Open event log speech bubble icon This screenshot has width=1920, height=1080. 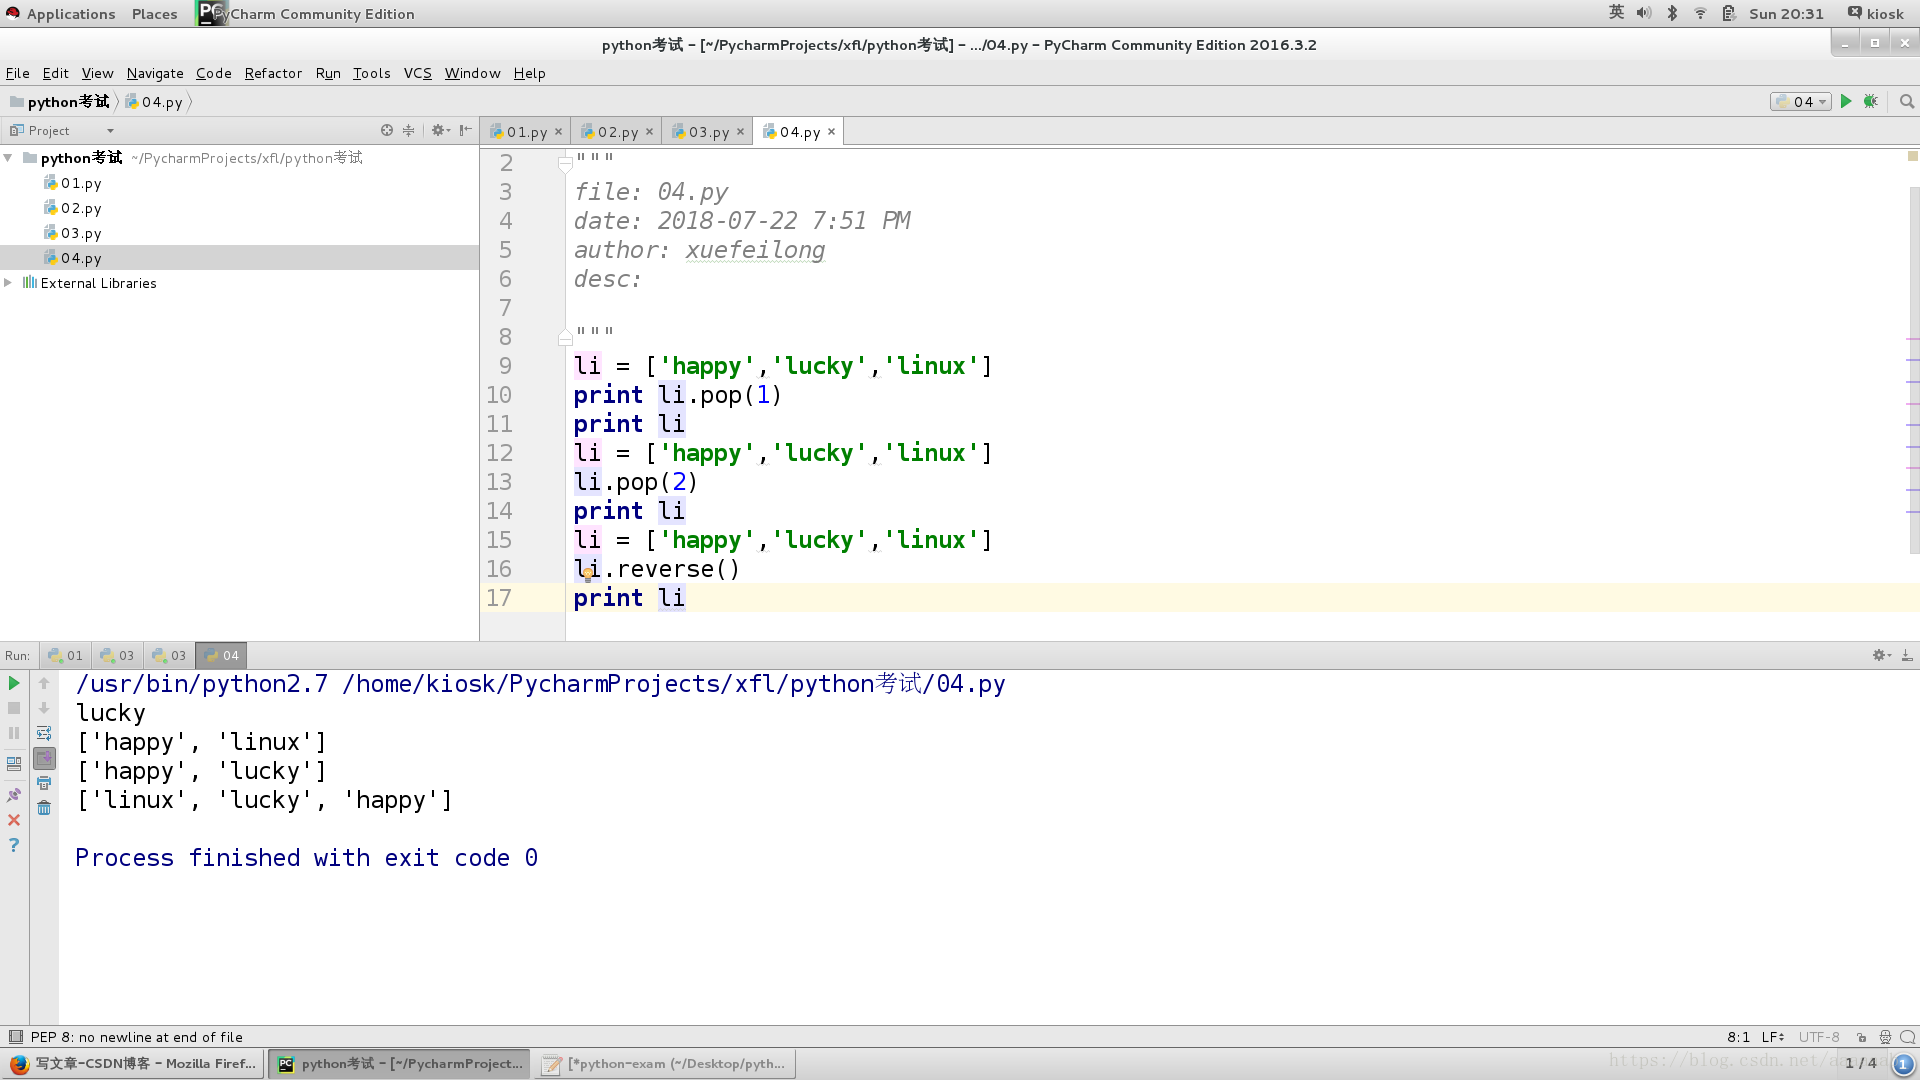pos(1908,1037)
